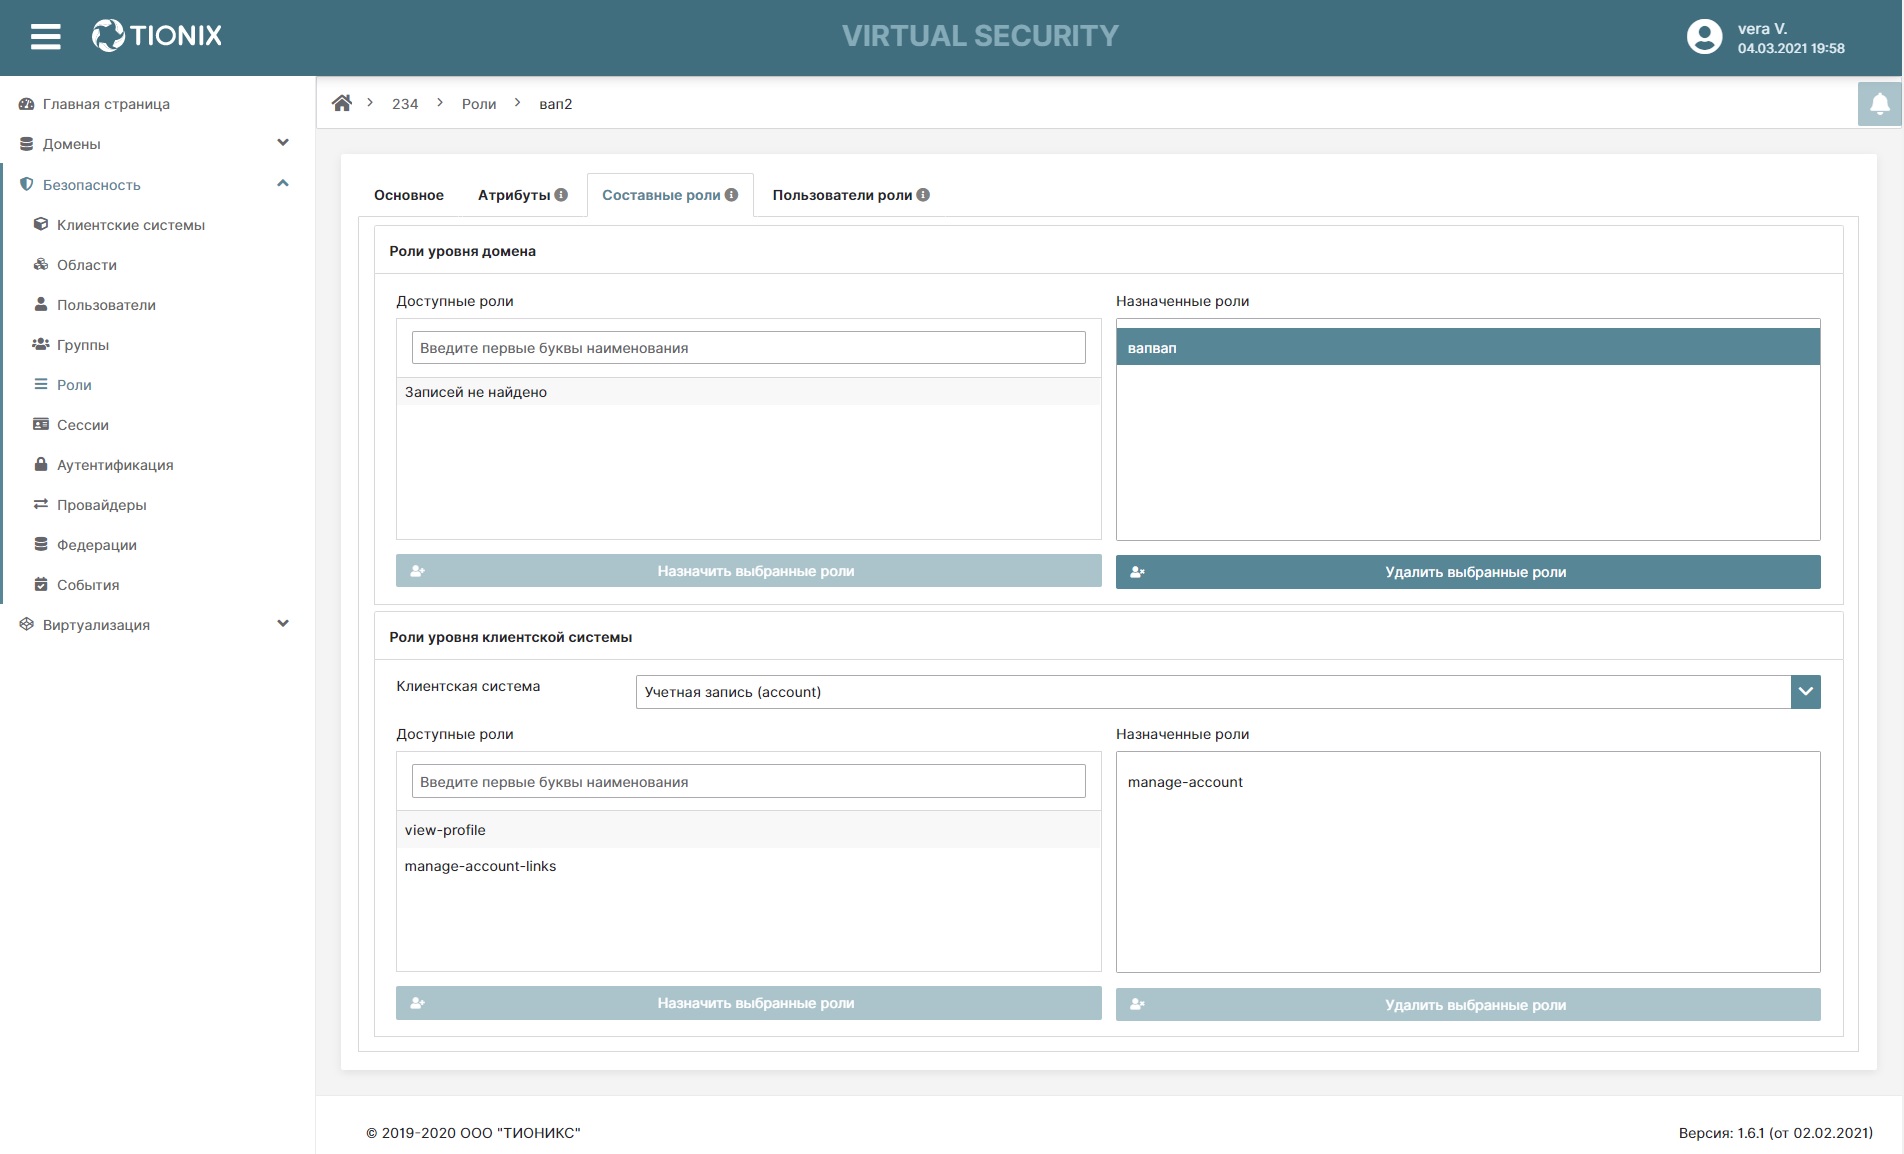Open the hamburger menu
The width and height of the screenshot is (1904, 1154).
[x=45, y=37]
